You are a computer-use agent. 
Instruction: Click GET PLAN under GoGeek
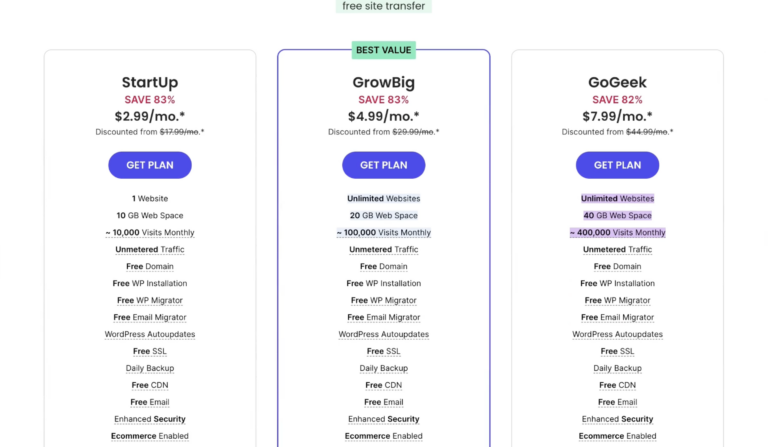point(617,165)
